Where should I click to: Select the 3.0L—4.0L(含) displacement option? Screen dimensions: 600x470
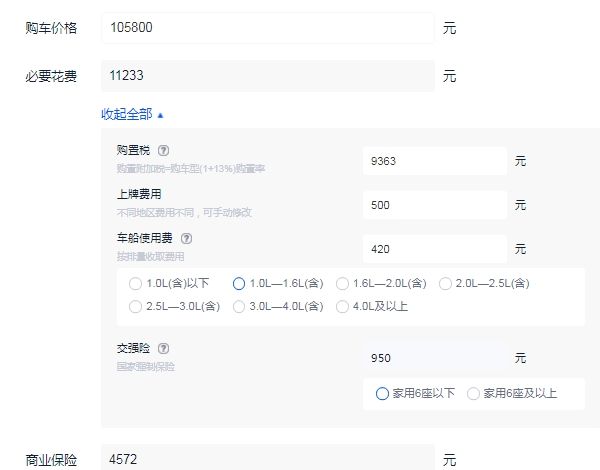(x=278, y=307)
